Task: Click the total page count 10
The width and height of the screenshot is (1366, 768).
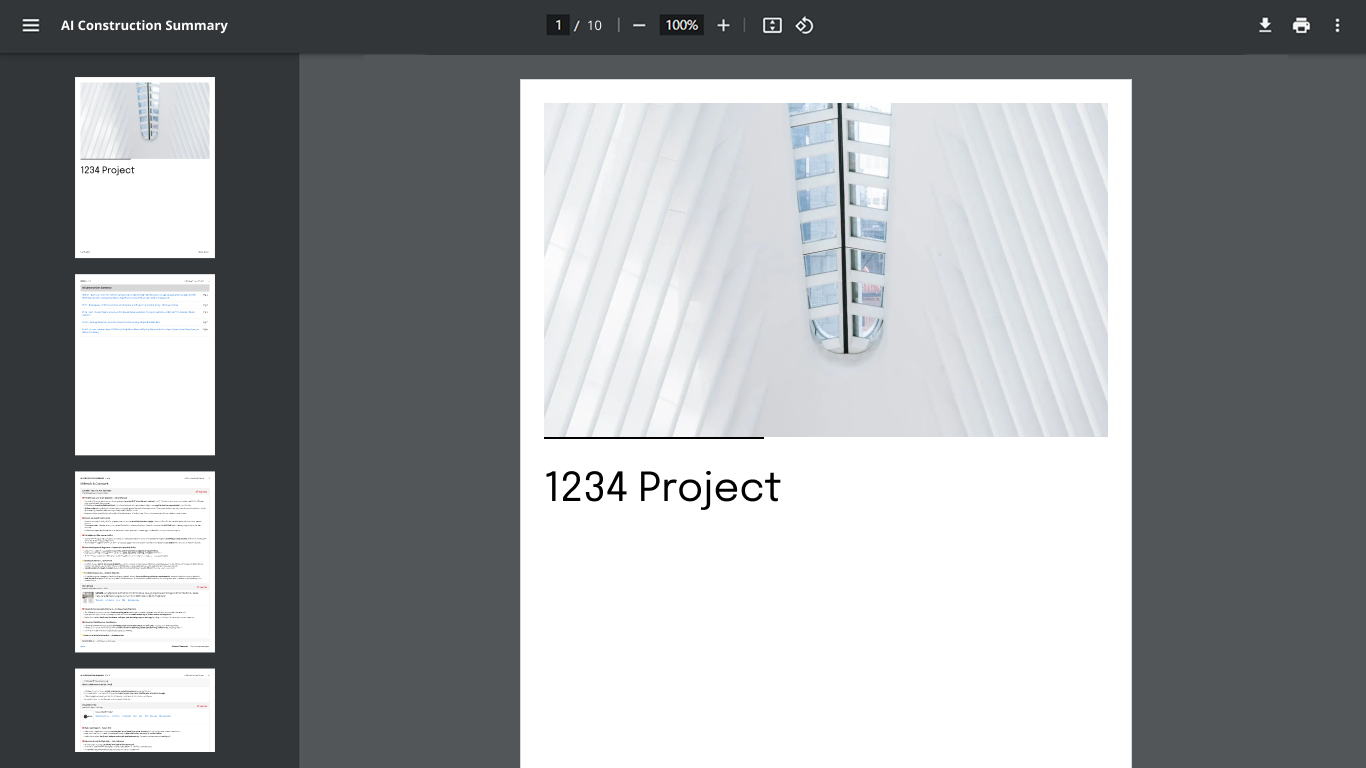Action: click(x=594, y=25)
